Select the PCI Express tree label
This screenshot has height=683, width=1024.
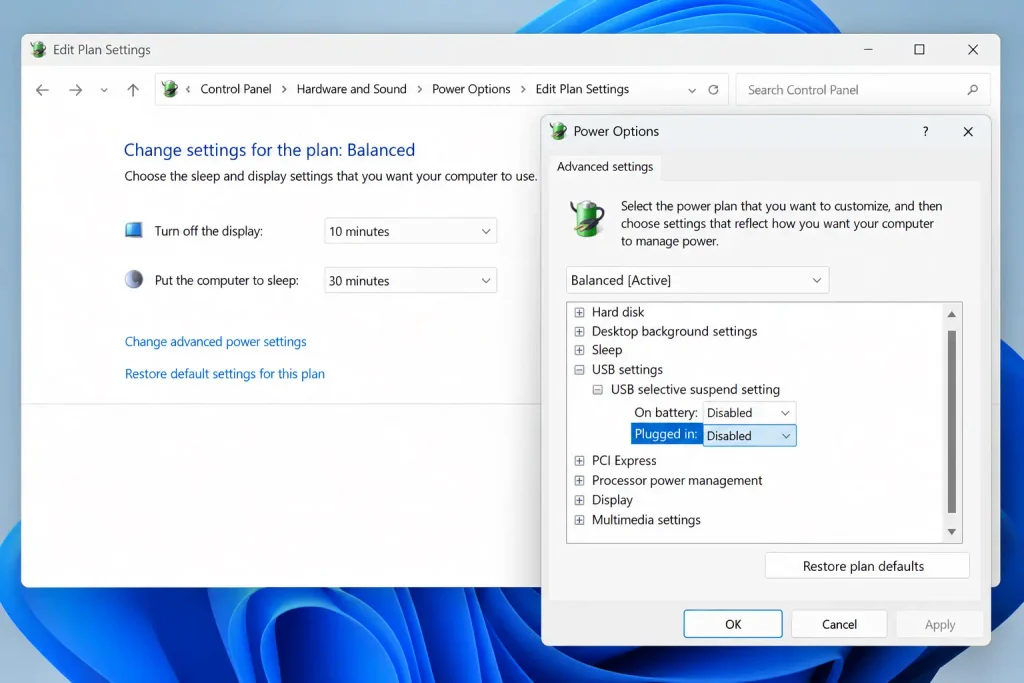click(x=624, y=460)
